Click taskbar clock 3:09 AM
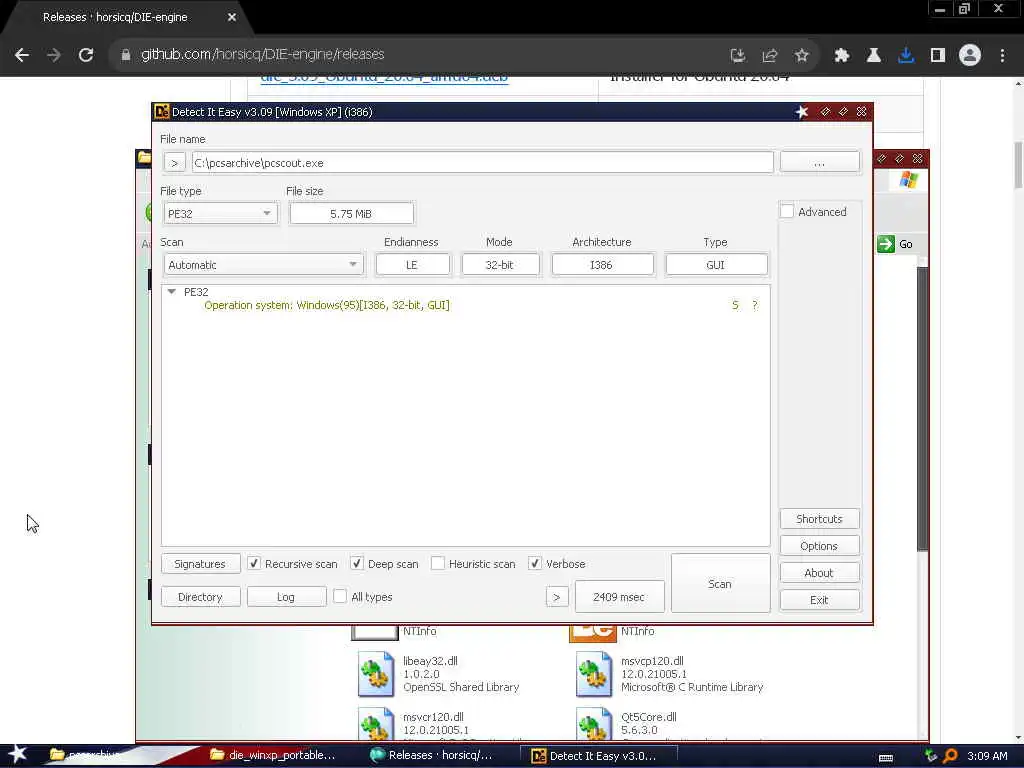The height and width of the screenshot is (768, 1024). click(x=987, y=756)
